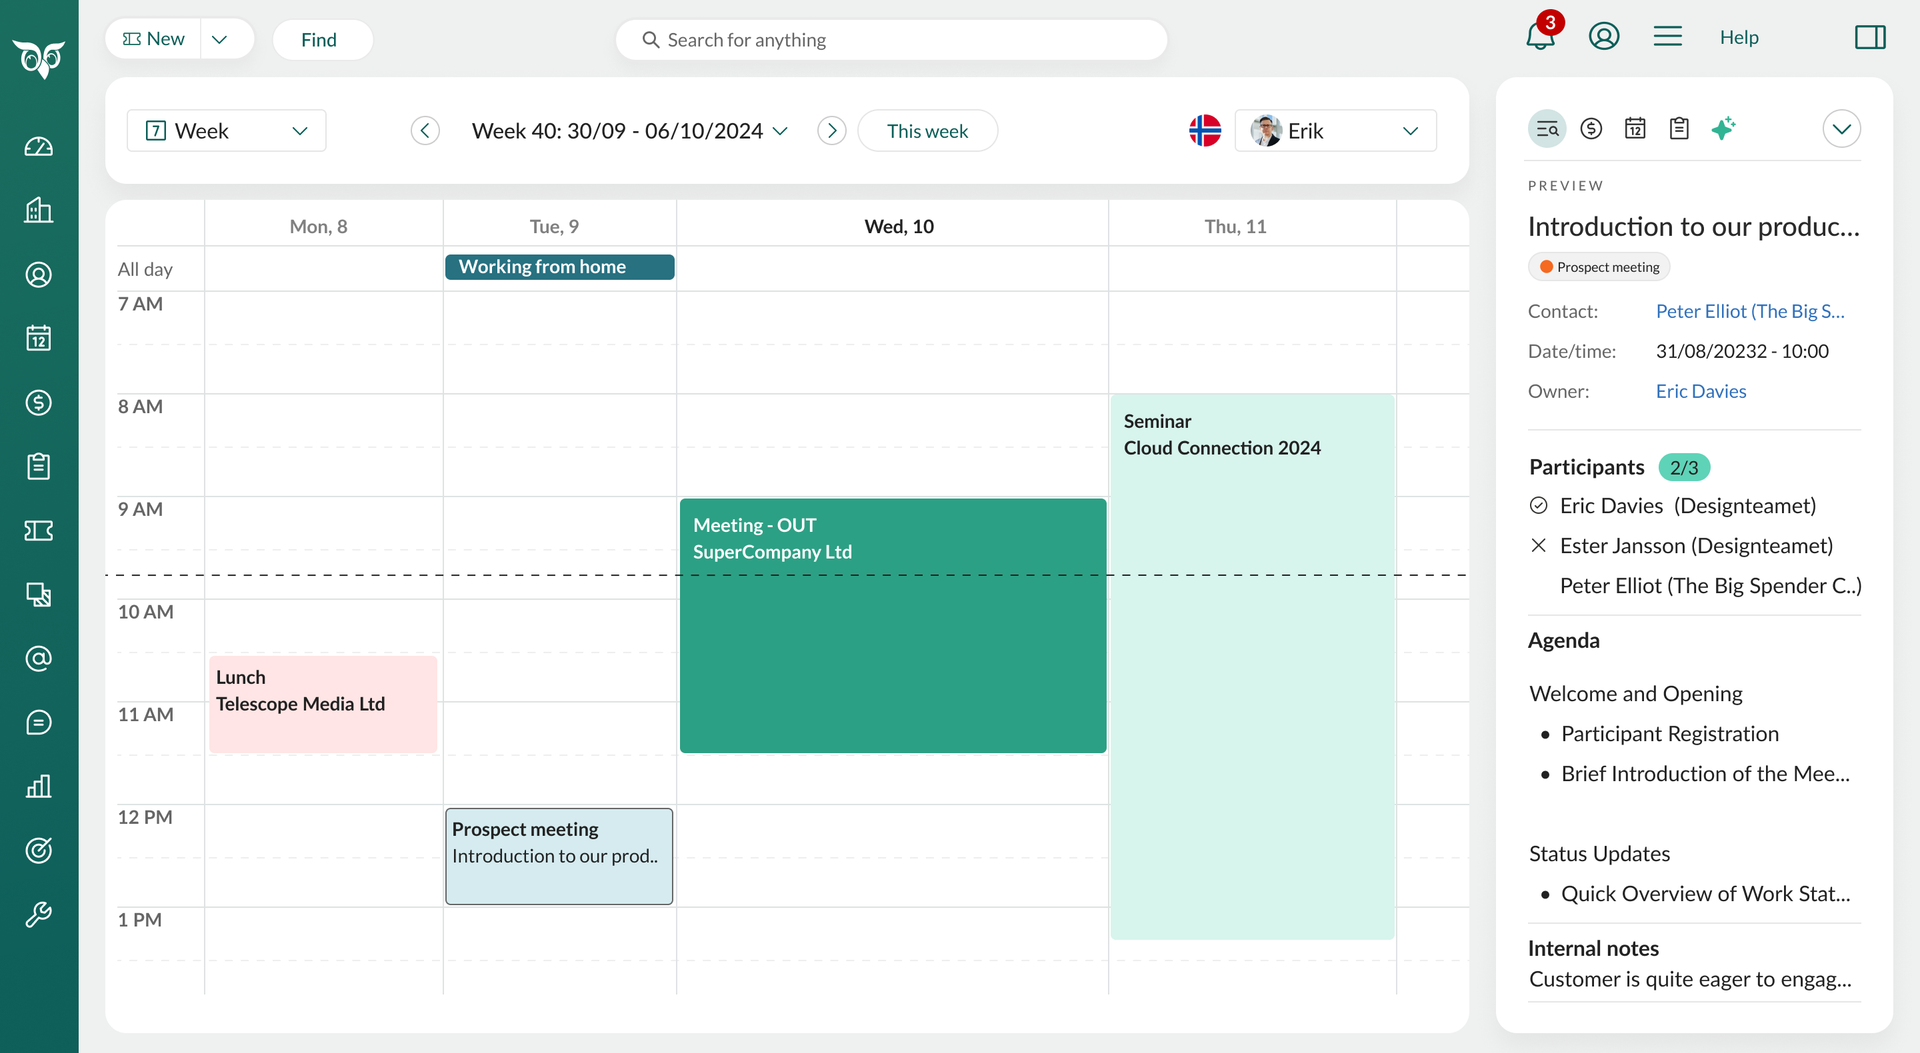Open the New button dropdown arrow
1920x1053 pixels.
tap(220, 40)
